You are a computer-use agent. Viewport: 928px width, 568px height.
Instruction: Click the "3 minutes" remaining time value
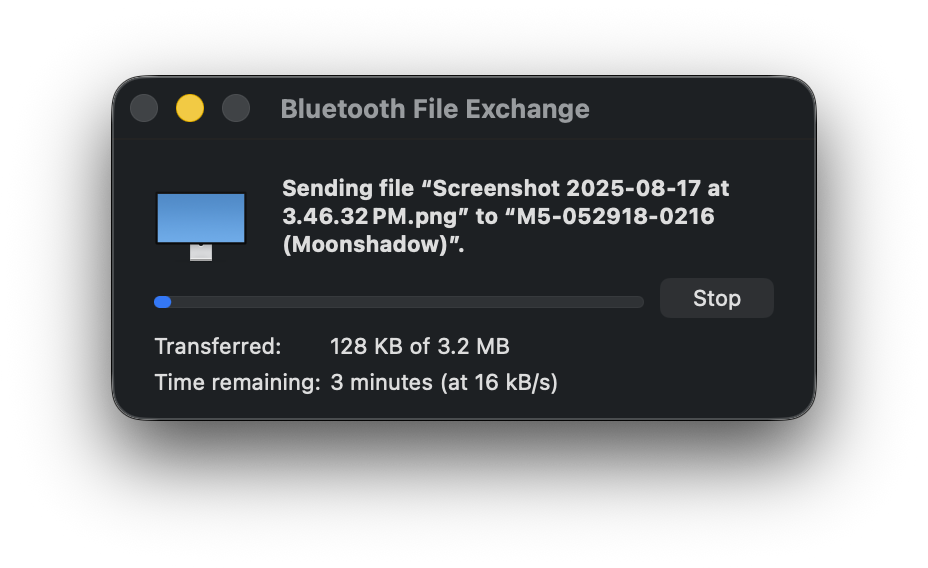[381, 382]
